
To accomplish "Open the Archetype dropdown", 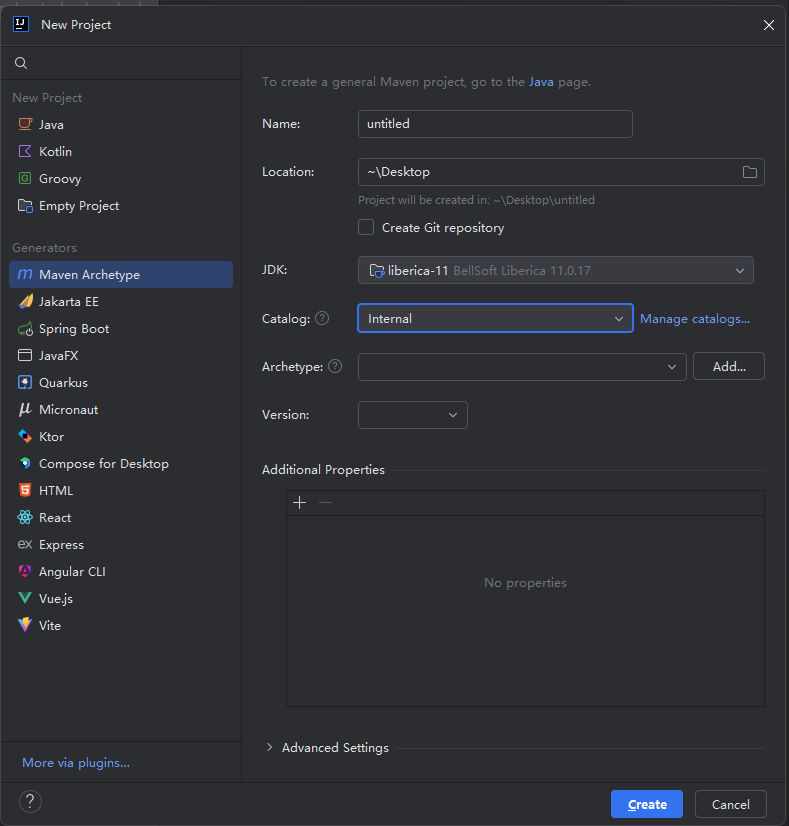I will tap(522, 367).
